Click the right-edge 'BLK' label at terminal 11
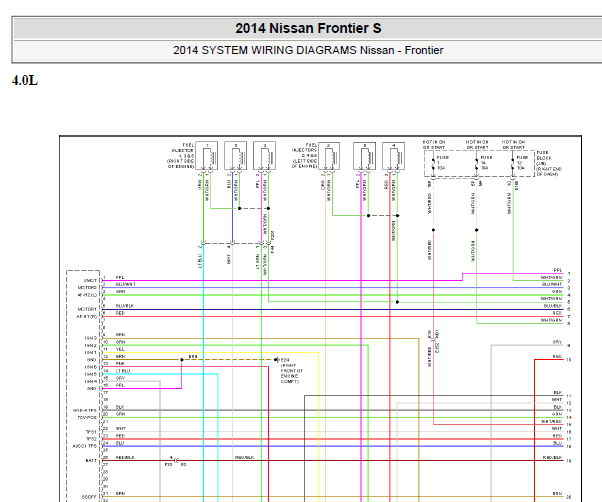This screenshot has width=602, height=502. tap(558, 392)
